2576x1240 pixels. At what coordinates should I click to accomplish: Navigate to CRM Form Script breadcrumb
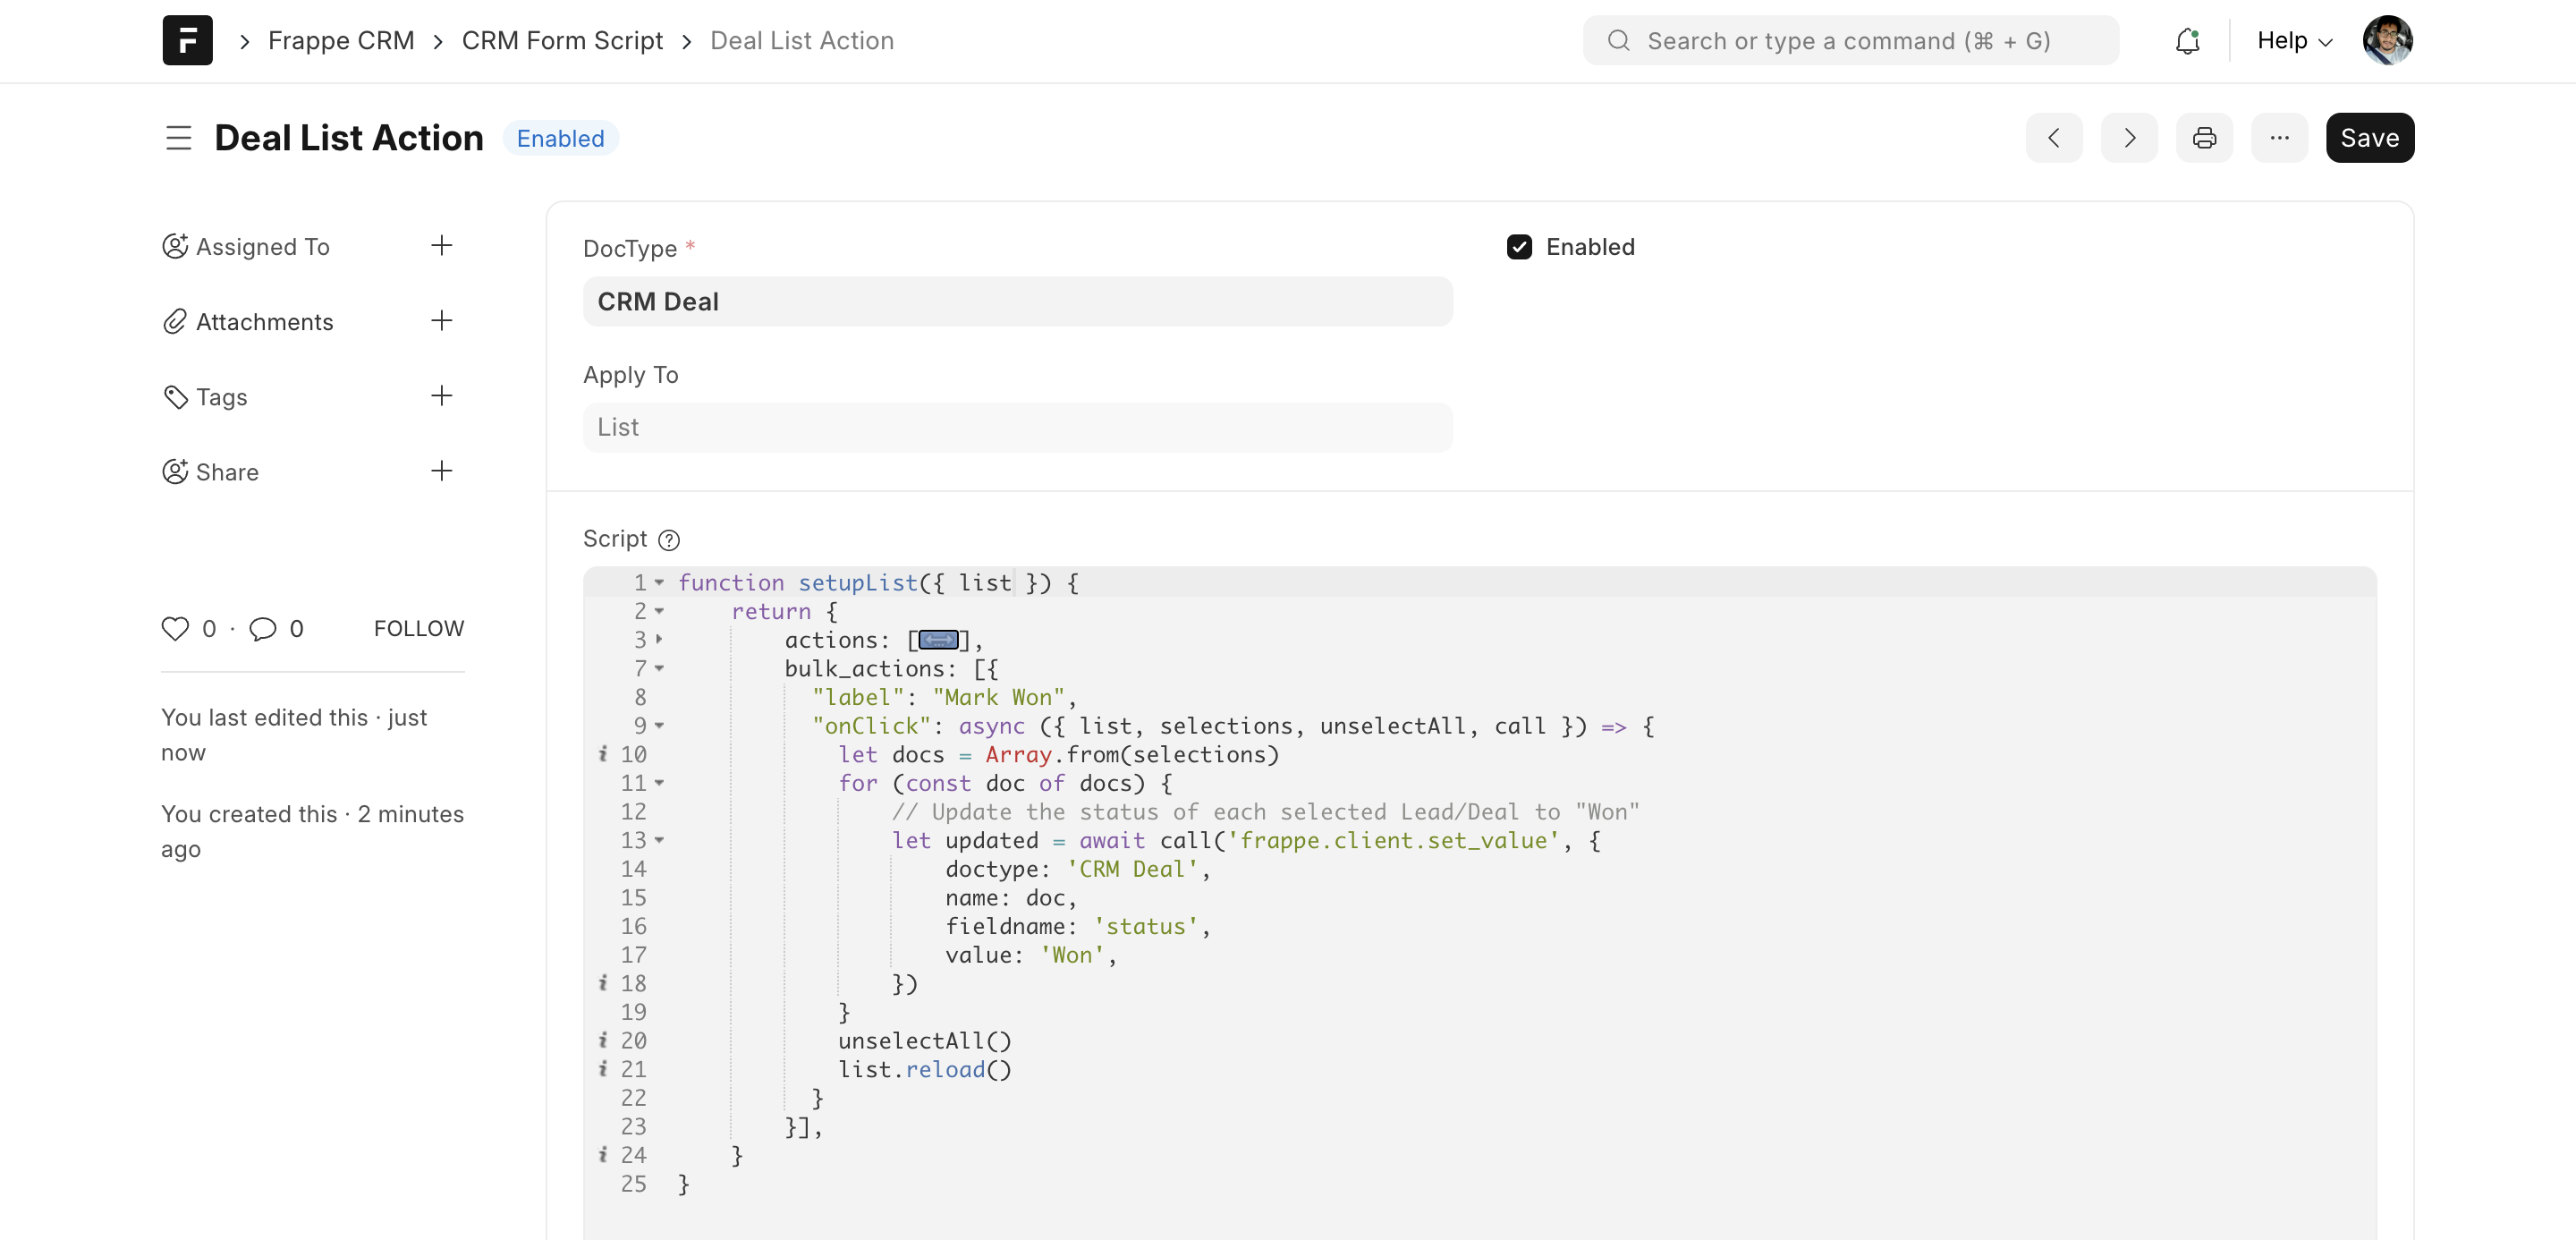[562, 40]
